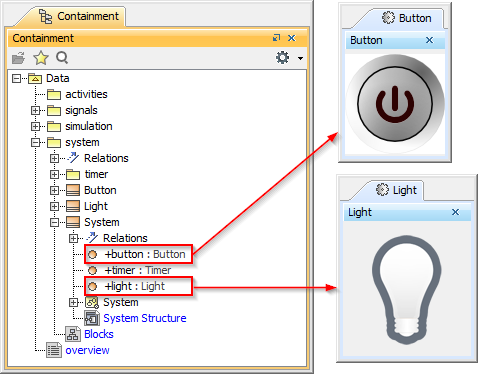The image size is (482, 377).
Task: Close the Containment panel
Action: pyautogui.click(x=292, y=38)
